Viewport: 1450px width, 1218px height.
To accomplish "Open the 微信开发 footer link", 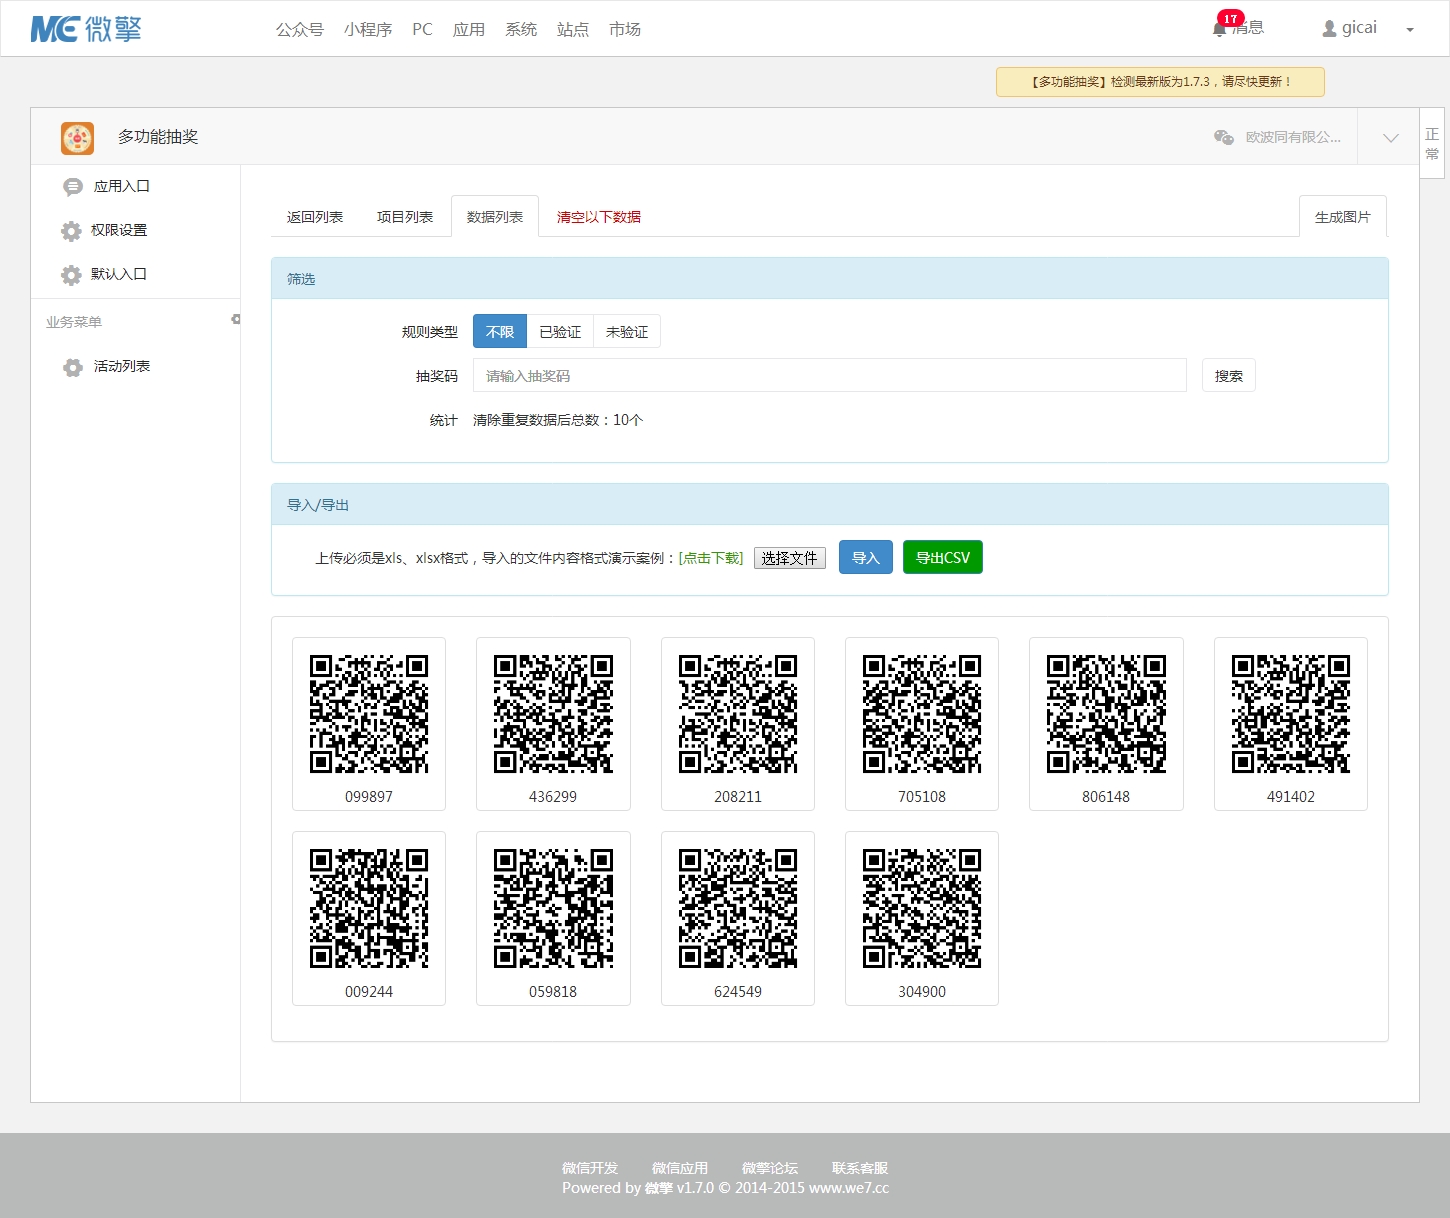I will 590,1168.
